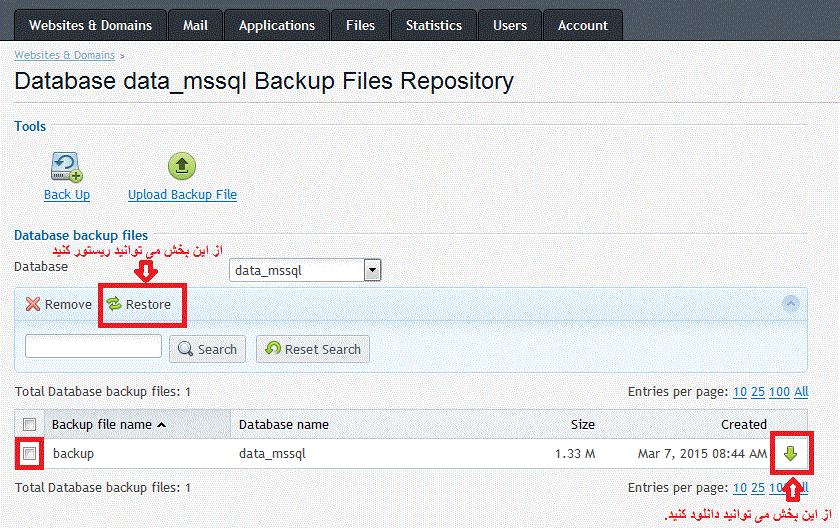
Task: Click the Reset Search button
Action: tap(313, 349)
